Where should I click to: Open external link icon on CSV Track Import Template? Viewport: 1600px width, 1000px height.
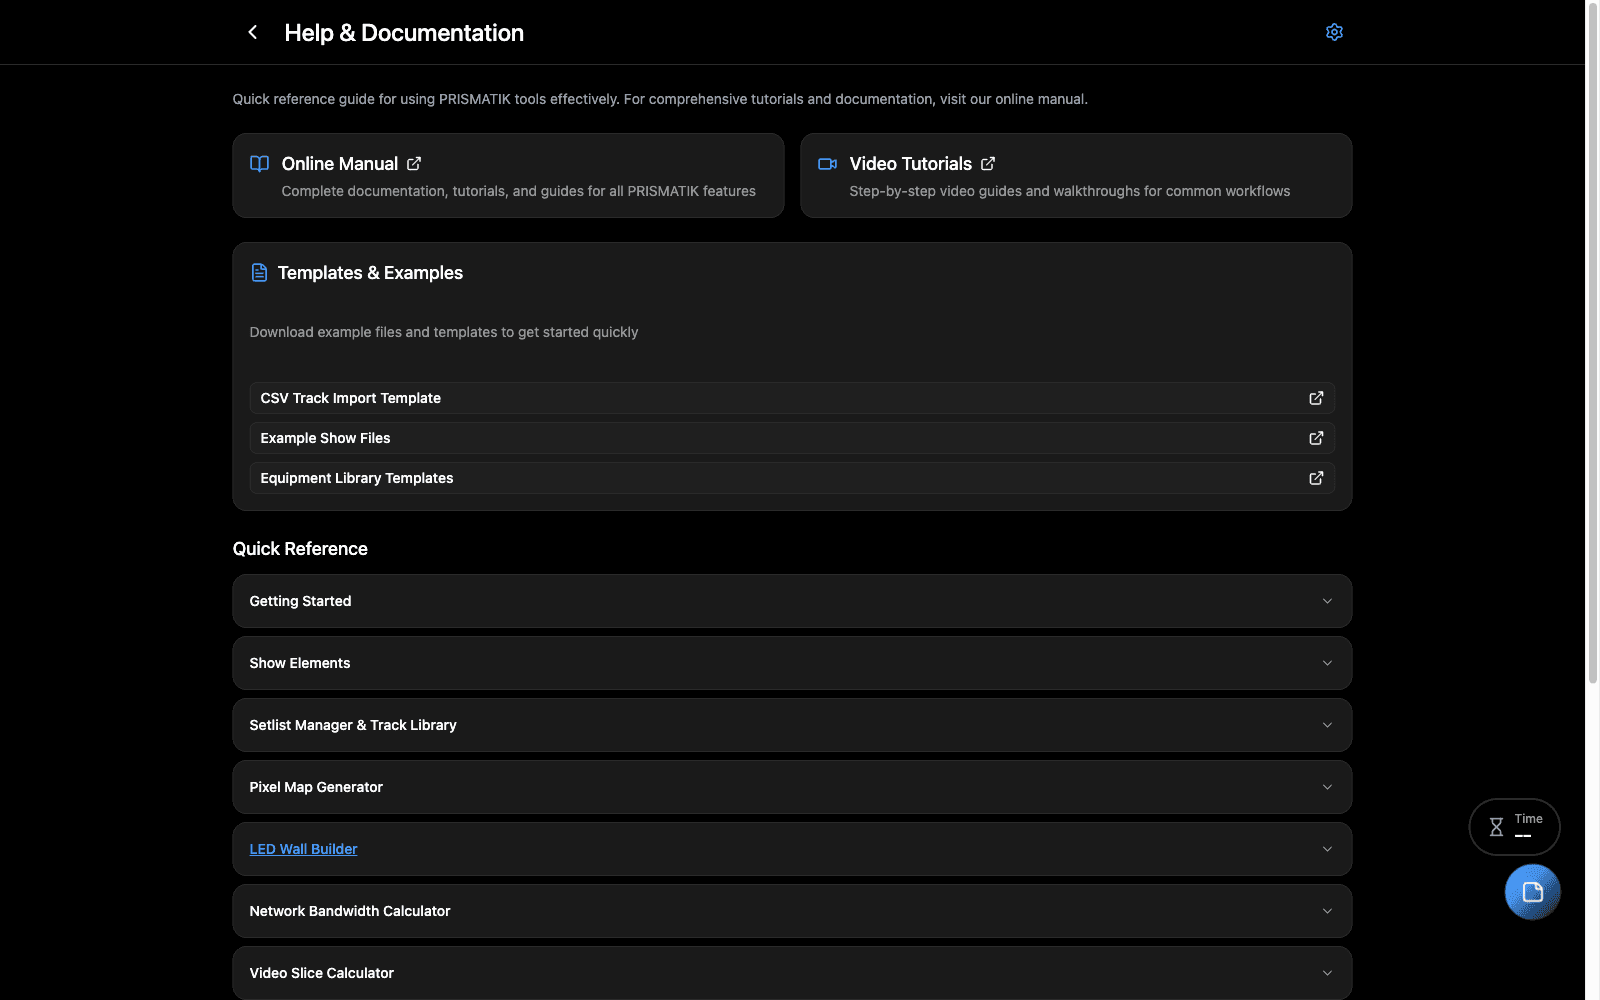pyautogui.click(x=1316, y=398)
